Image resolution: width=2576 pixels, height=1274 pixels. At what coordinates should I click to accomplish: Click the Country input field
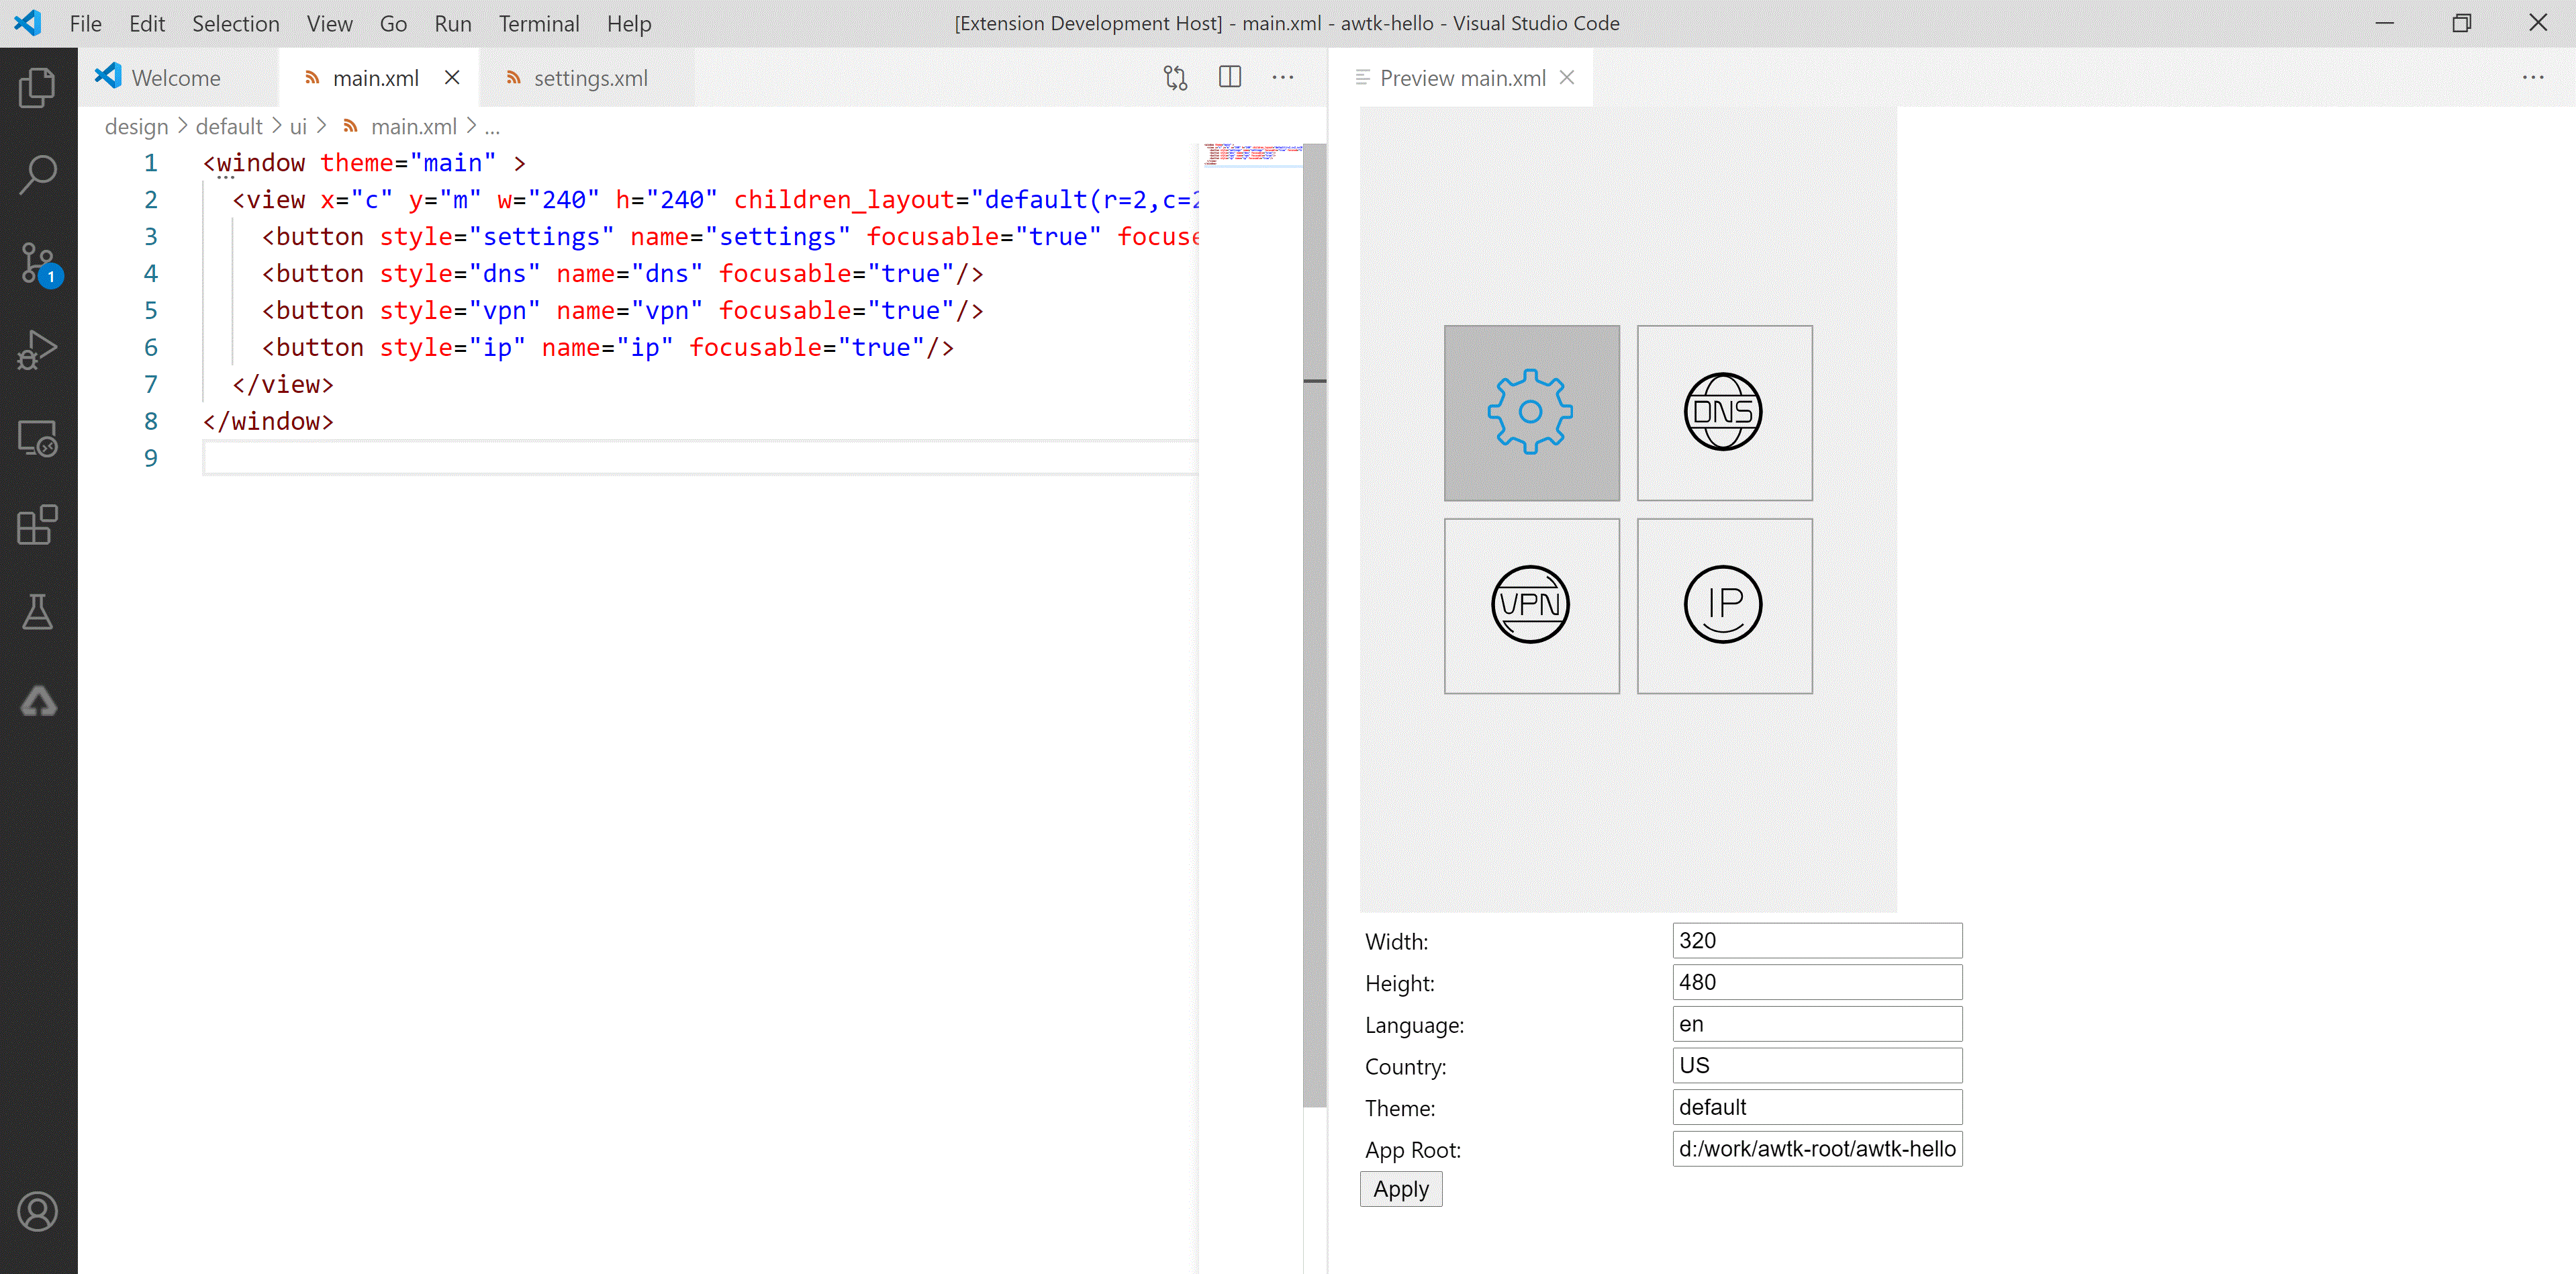(1817, 1065)
